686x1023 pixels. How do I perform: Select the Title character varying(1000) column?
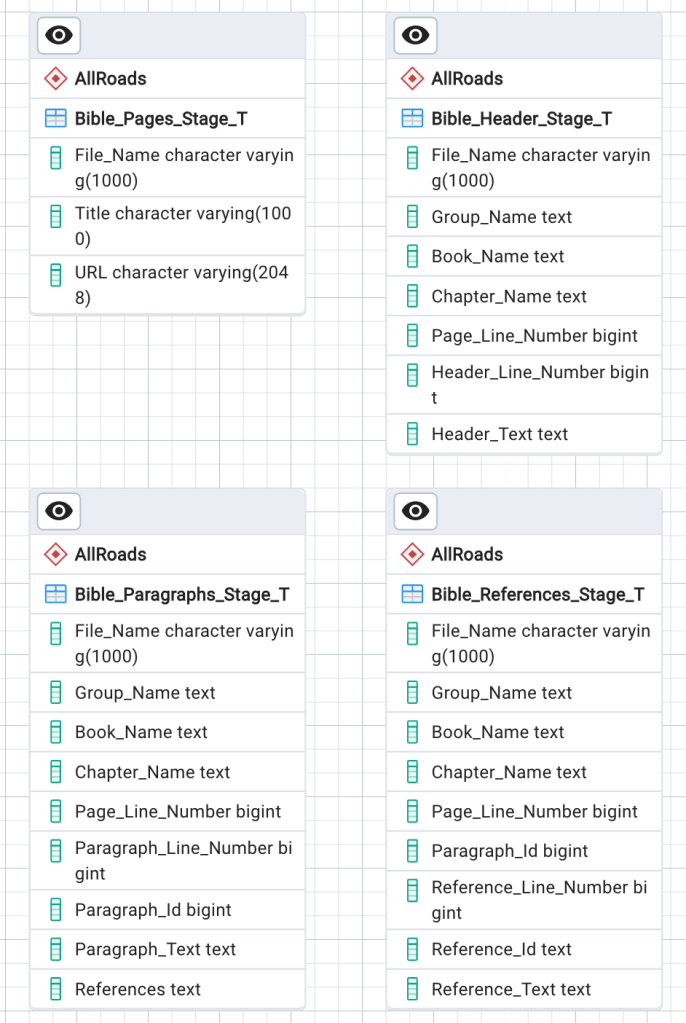183,226
